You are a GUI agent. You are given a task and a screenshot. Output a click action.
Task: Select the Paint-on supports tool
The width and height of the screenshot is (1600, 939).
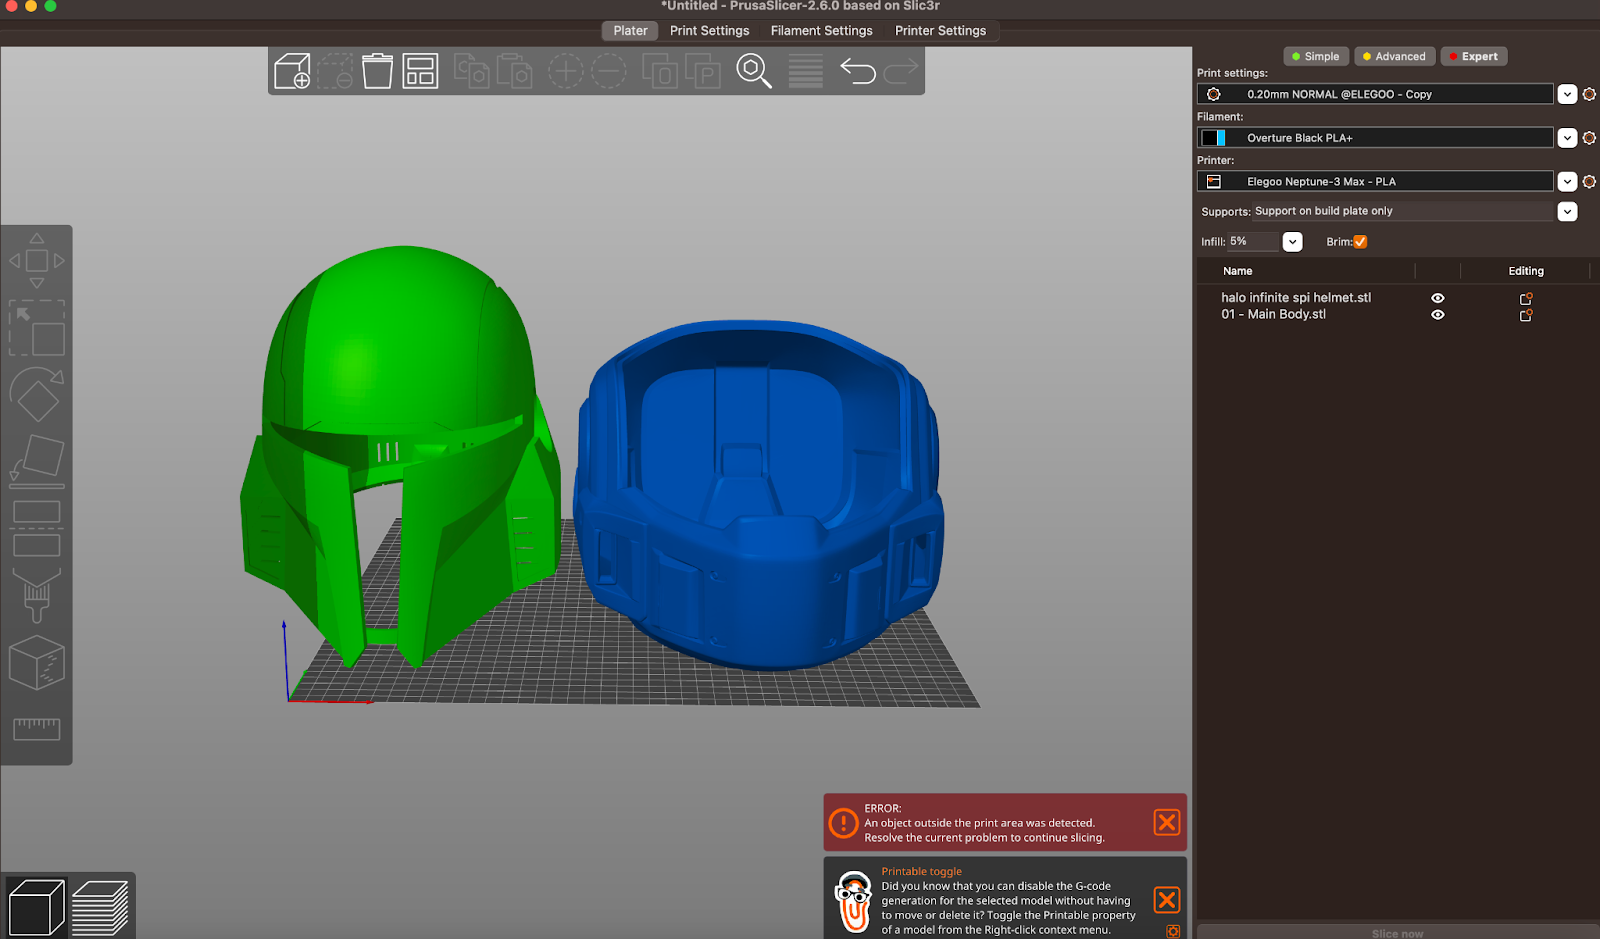37,595
